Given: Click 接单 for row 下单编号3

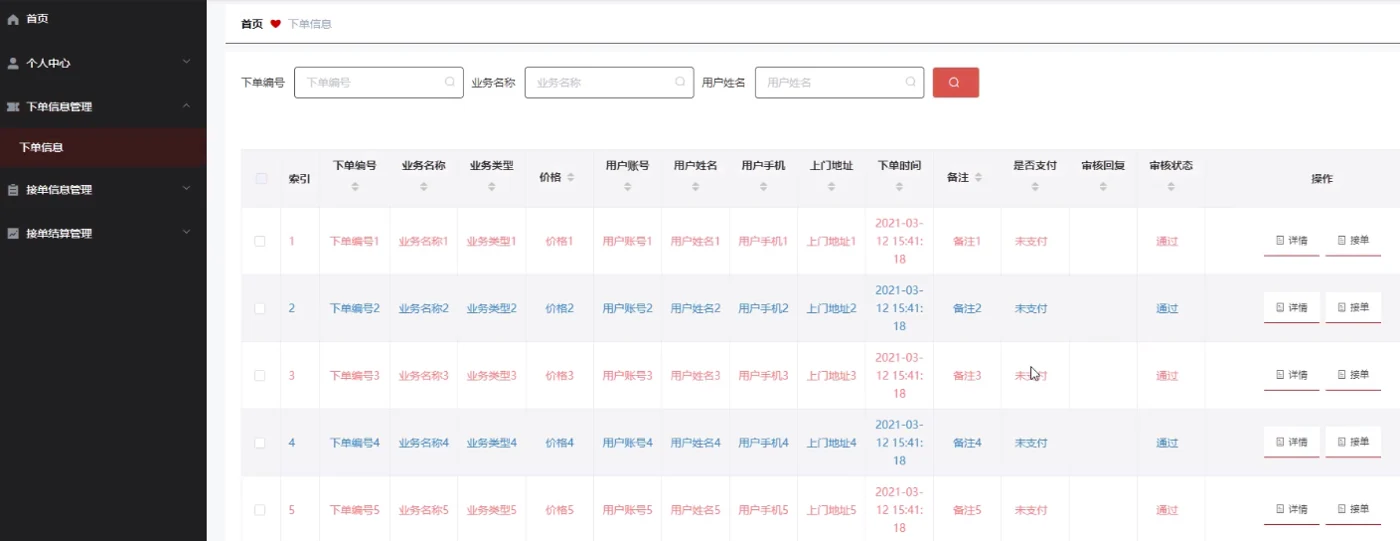Looking at the screenshot, I should (1353, 375).
